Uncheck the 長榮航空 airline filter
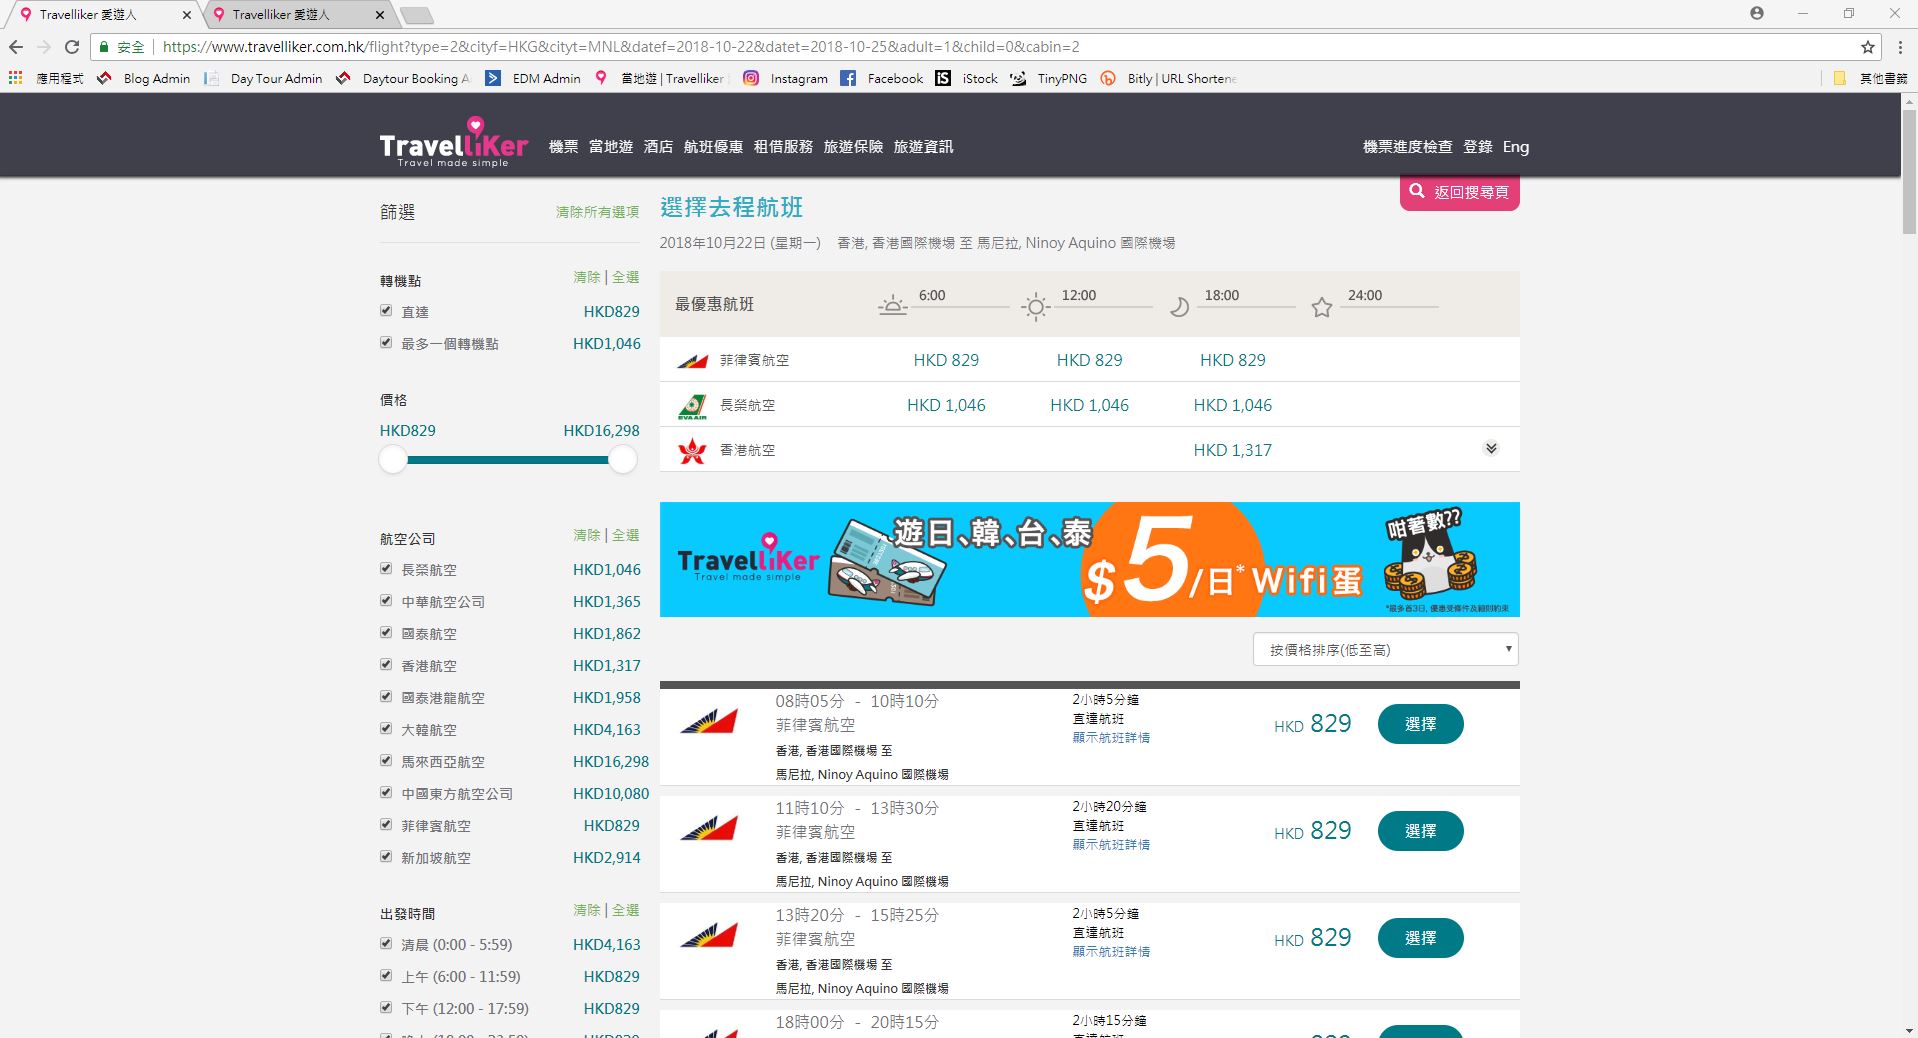Viewport: 1918px width, 1038px height. tap(386, 569)
